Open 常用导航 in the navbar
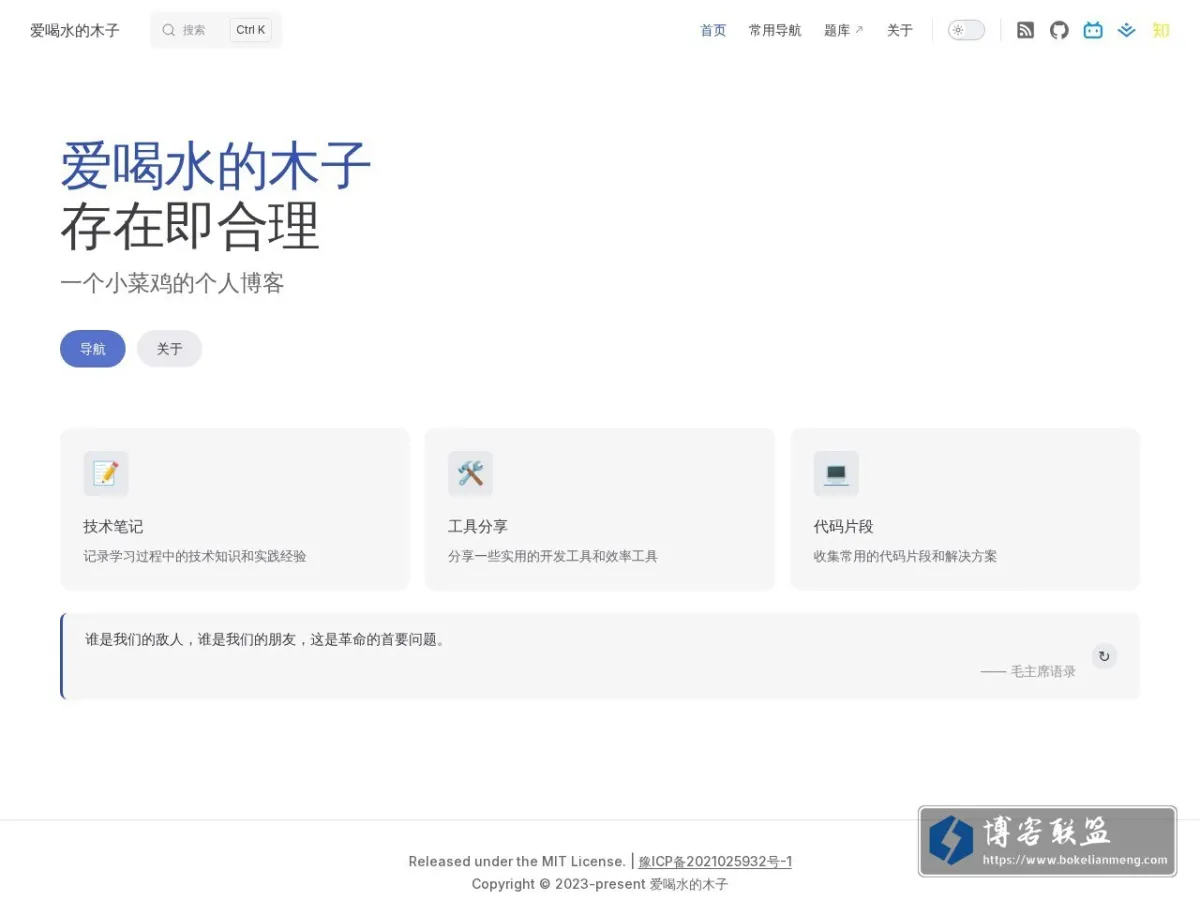This screenshot has height=900, width=1200. click(x=775, y=30)
